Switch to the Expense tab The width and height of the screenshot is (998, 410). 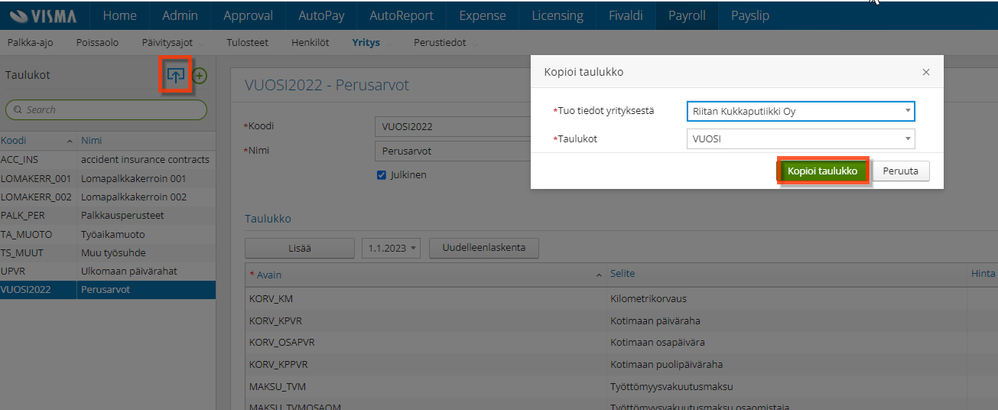coord(483,16)
